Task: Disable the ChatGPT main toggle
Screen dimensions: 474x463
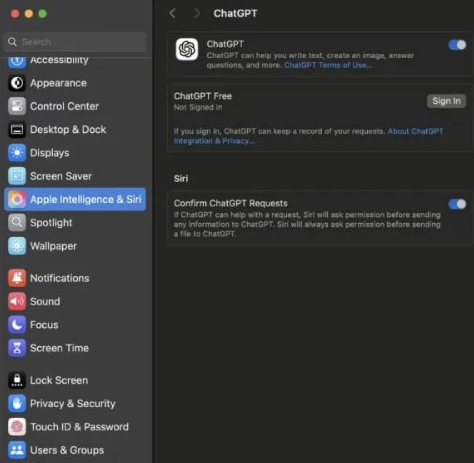Action: [457, 45]
